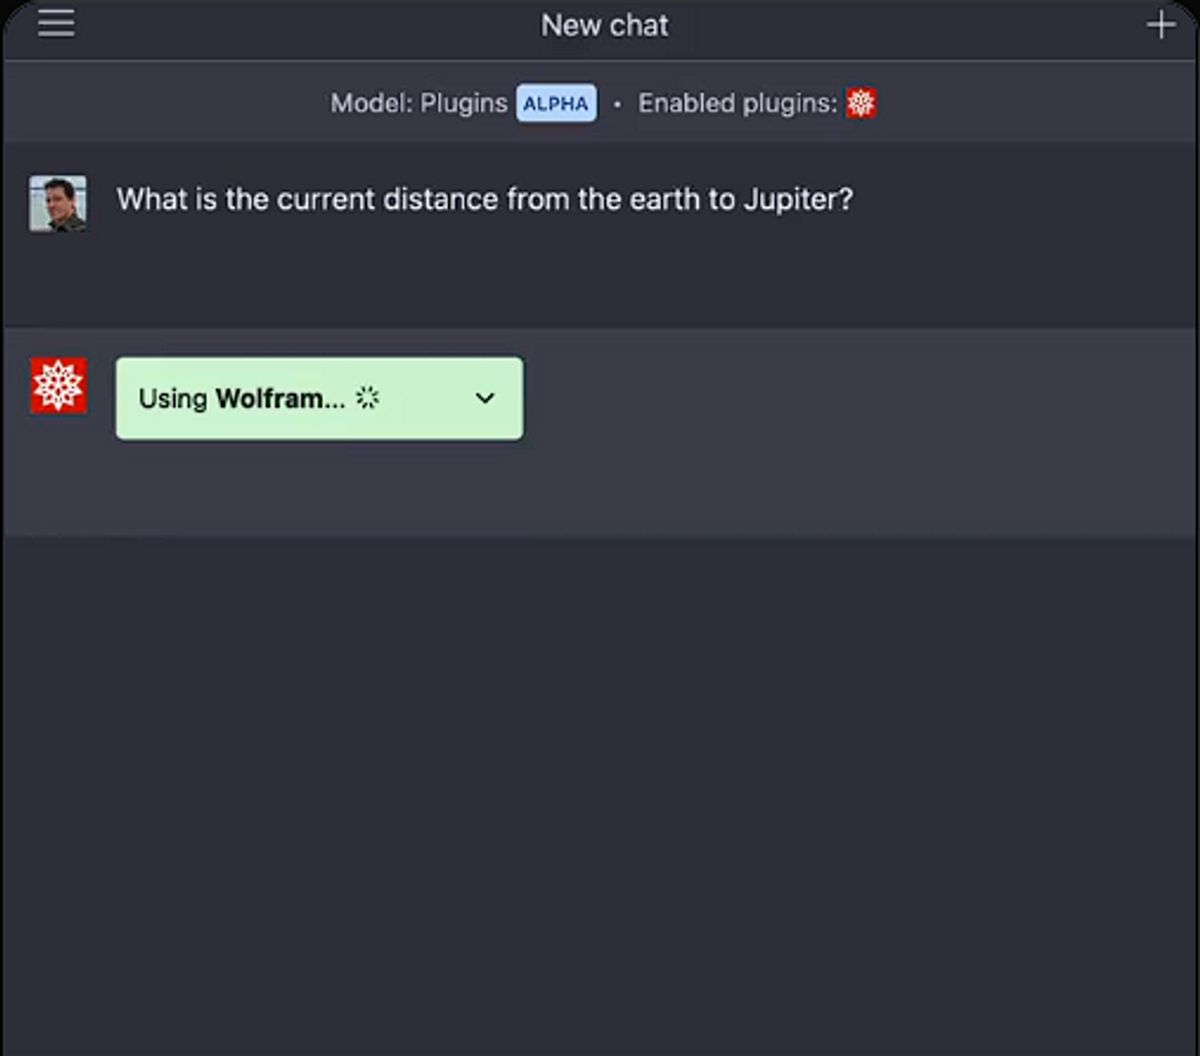Click blank space right of Wolfram box
The width and height of the screenshot is (1200, 1056).
[850, 398]
